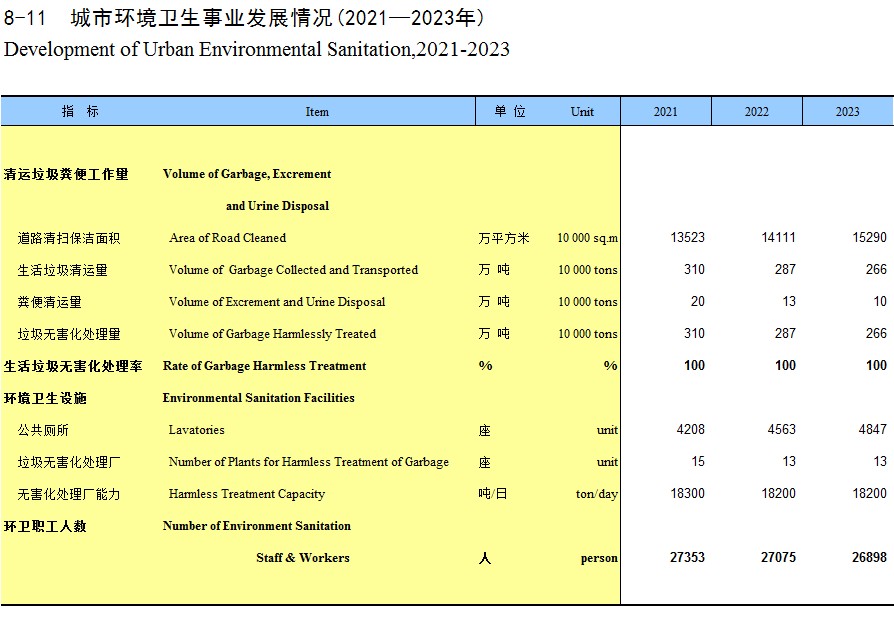Viewport: 894px width, 638px height.
Task: Click the Chinese label '公共厕所'
Action: click(43, 429)
